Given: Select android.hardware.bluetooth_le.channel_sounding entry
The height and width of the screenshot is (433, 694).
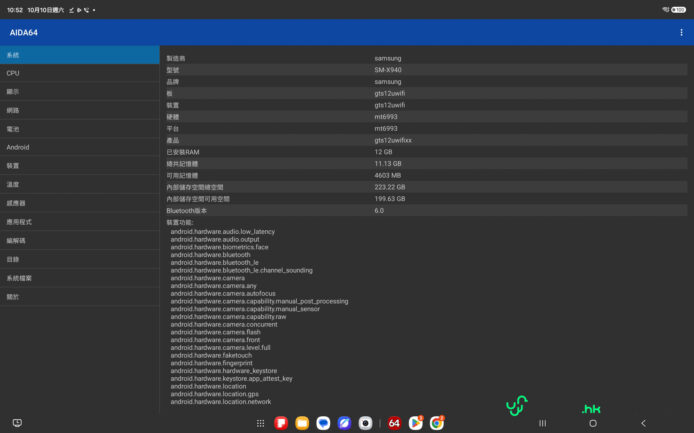Looking at the screenshot, I should coord(242,270).
